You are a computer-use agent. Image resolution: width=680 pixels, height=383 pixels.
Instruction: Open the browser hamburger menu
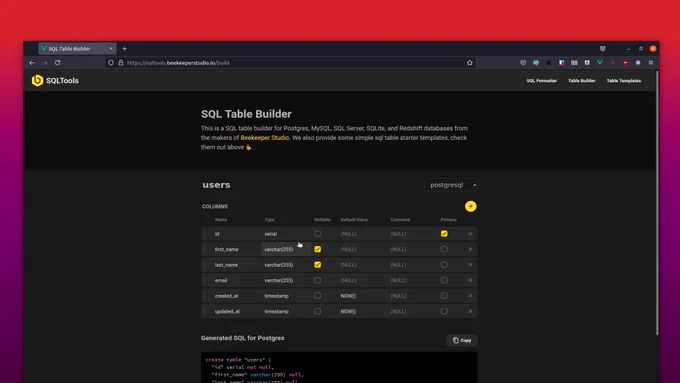[651, 63]
